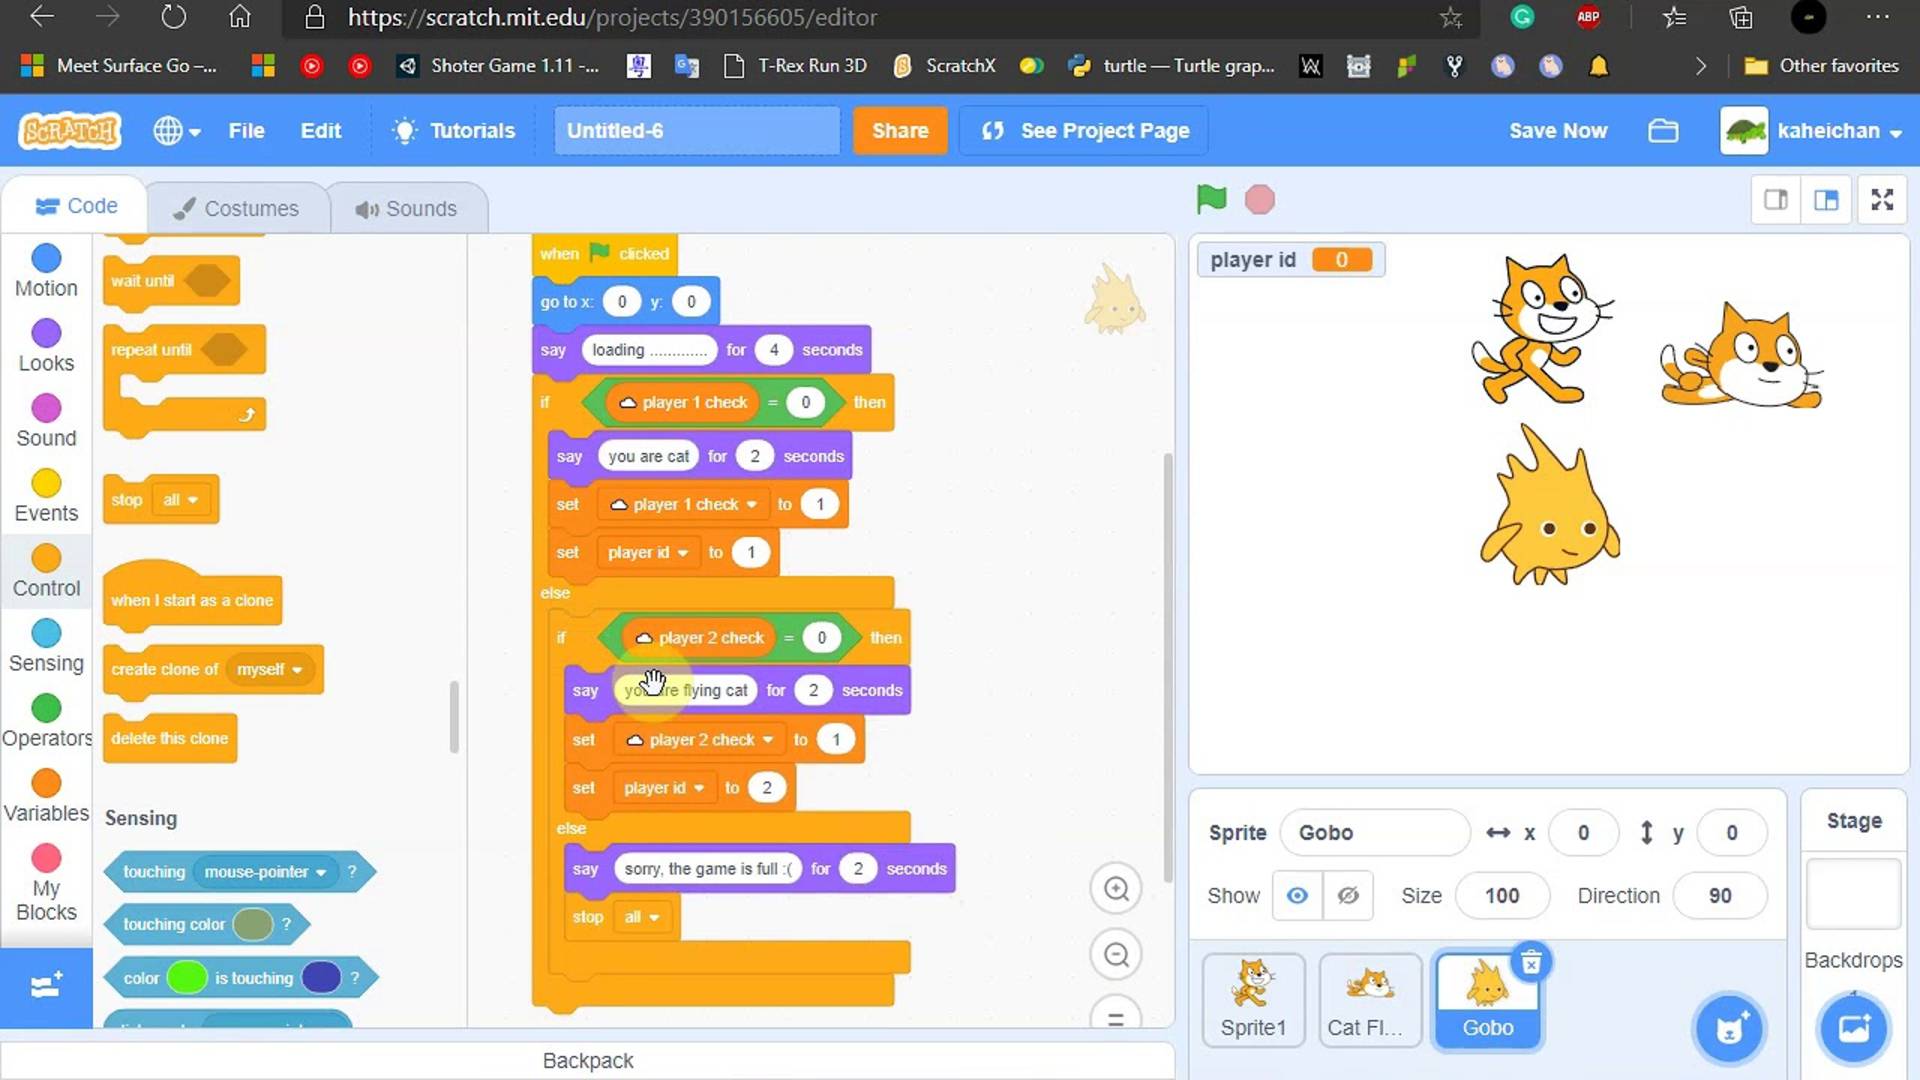Image resolution: width=1920 pixels, height=1080 pixels.
Task: Open the myself dropdown in create clone
Action: (270, 669)
